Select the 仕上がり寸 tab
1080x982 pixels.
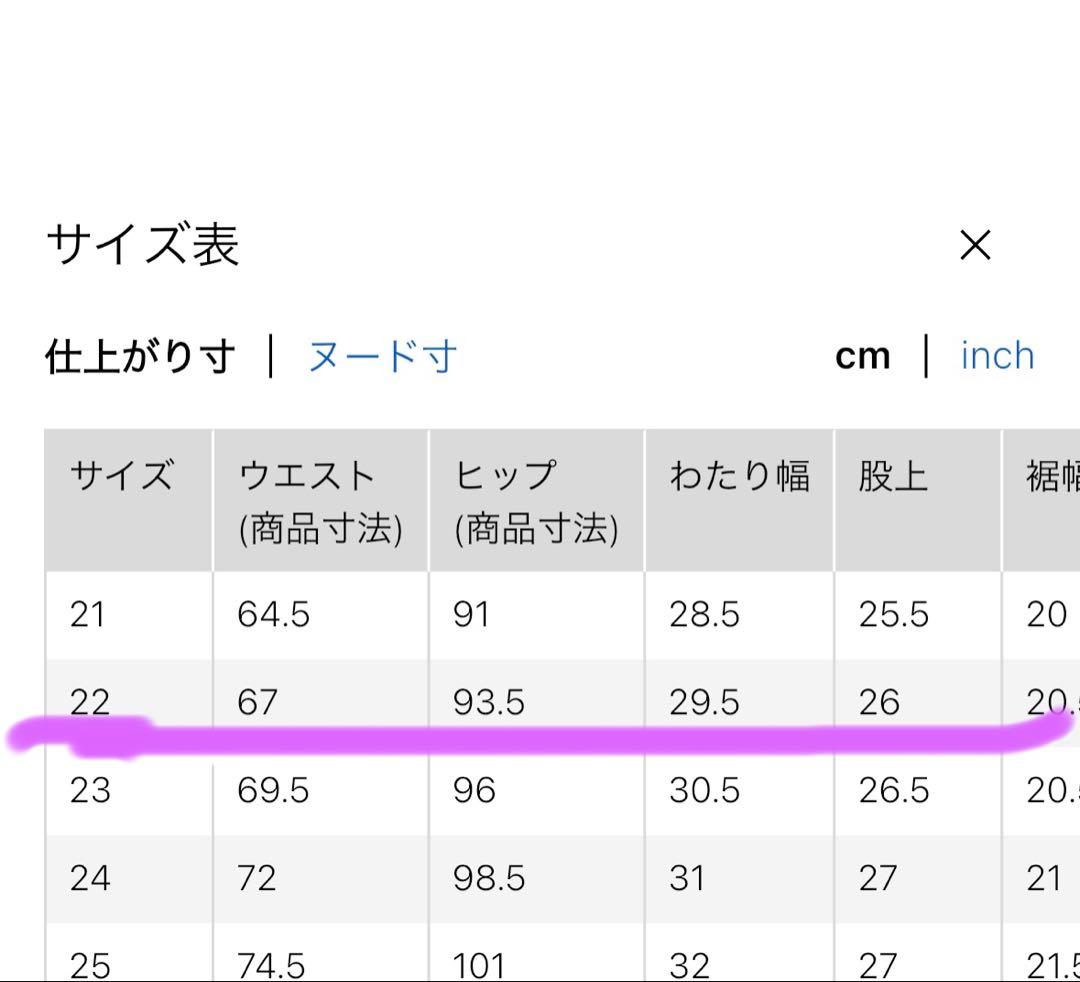click(x=141, y=357)
